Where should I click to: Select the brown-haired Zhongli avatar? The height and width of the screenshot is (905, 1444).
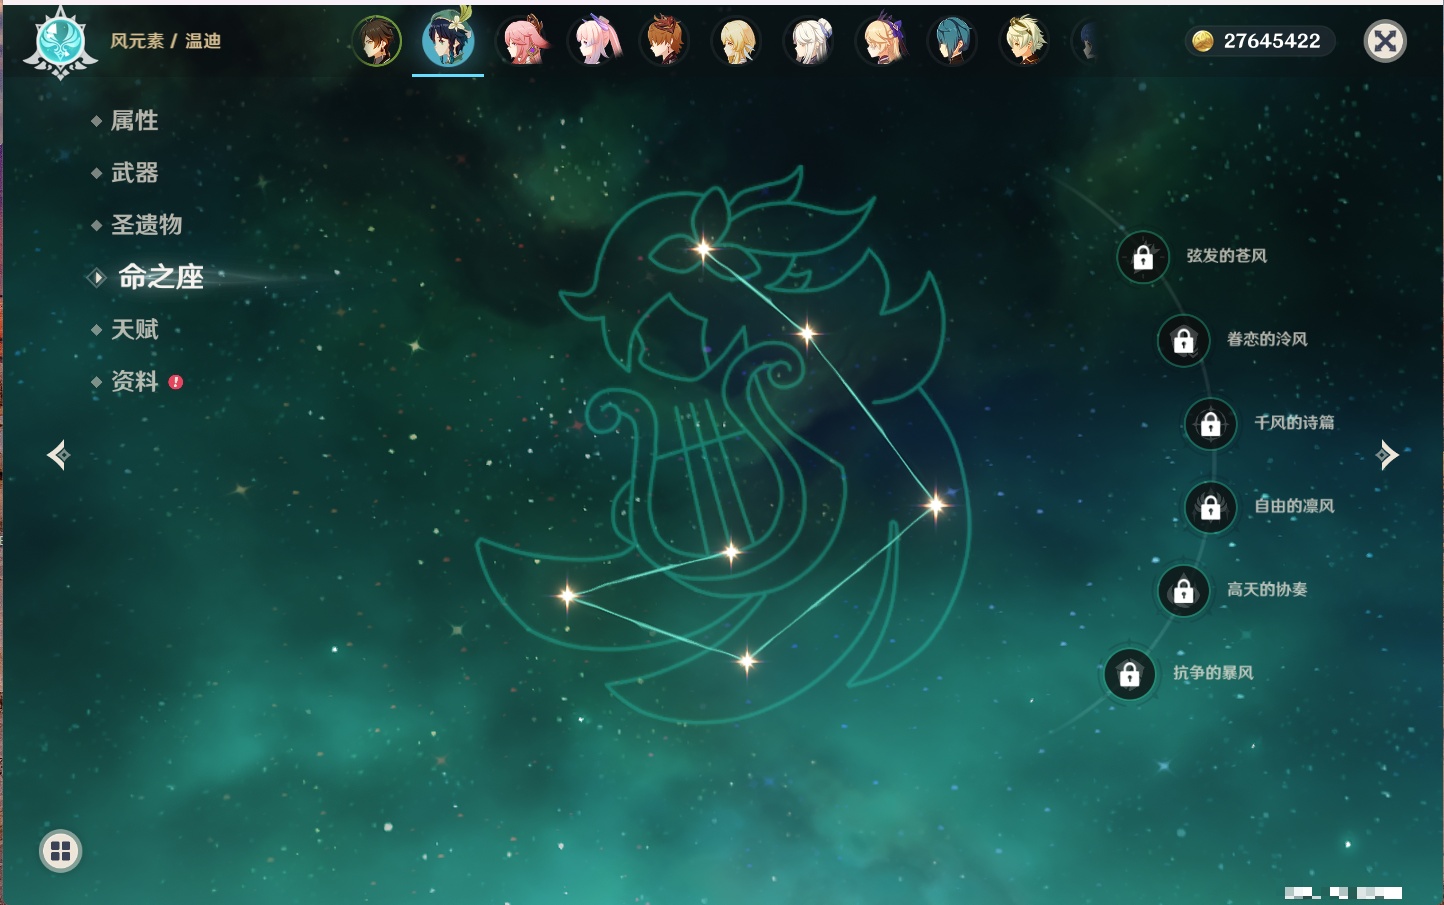(x=377, y=41)
